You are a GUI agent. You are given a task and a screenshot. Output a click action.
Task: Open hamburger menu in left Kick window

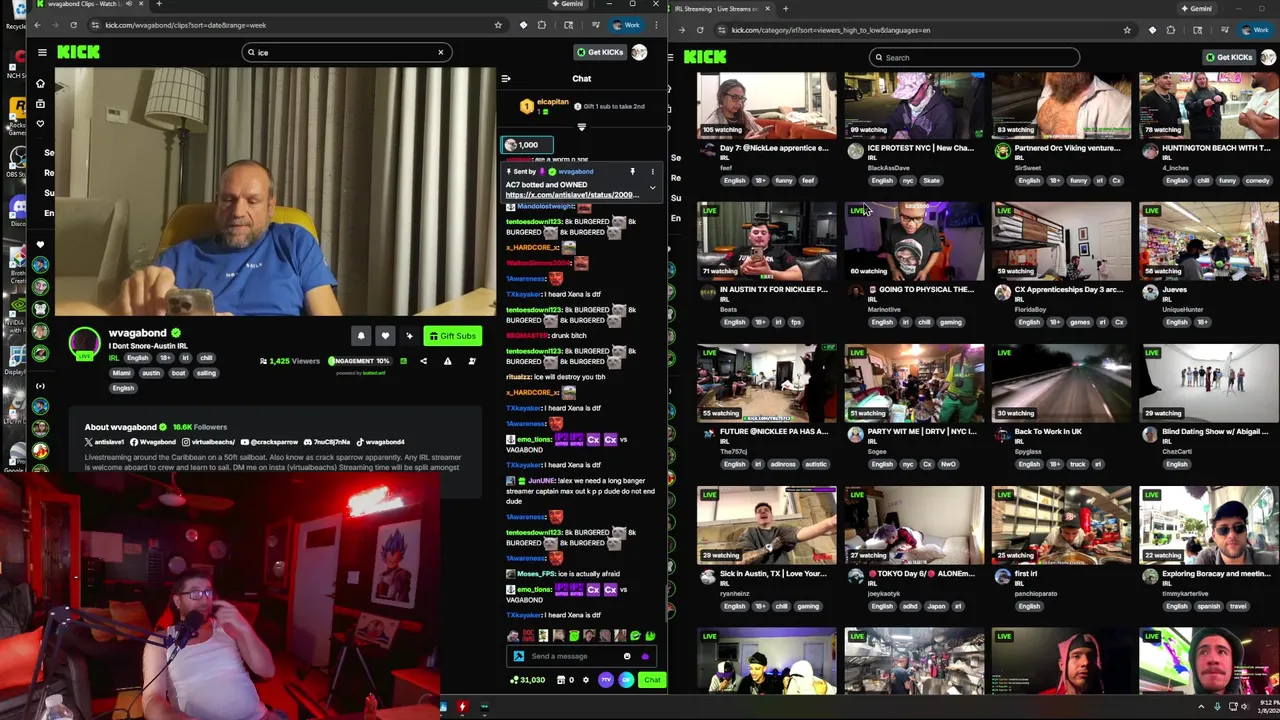(x=42, y=52)
